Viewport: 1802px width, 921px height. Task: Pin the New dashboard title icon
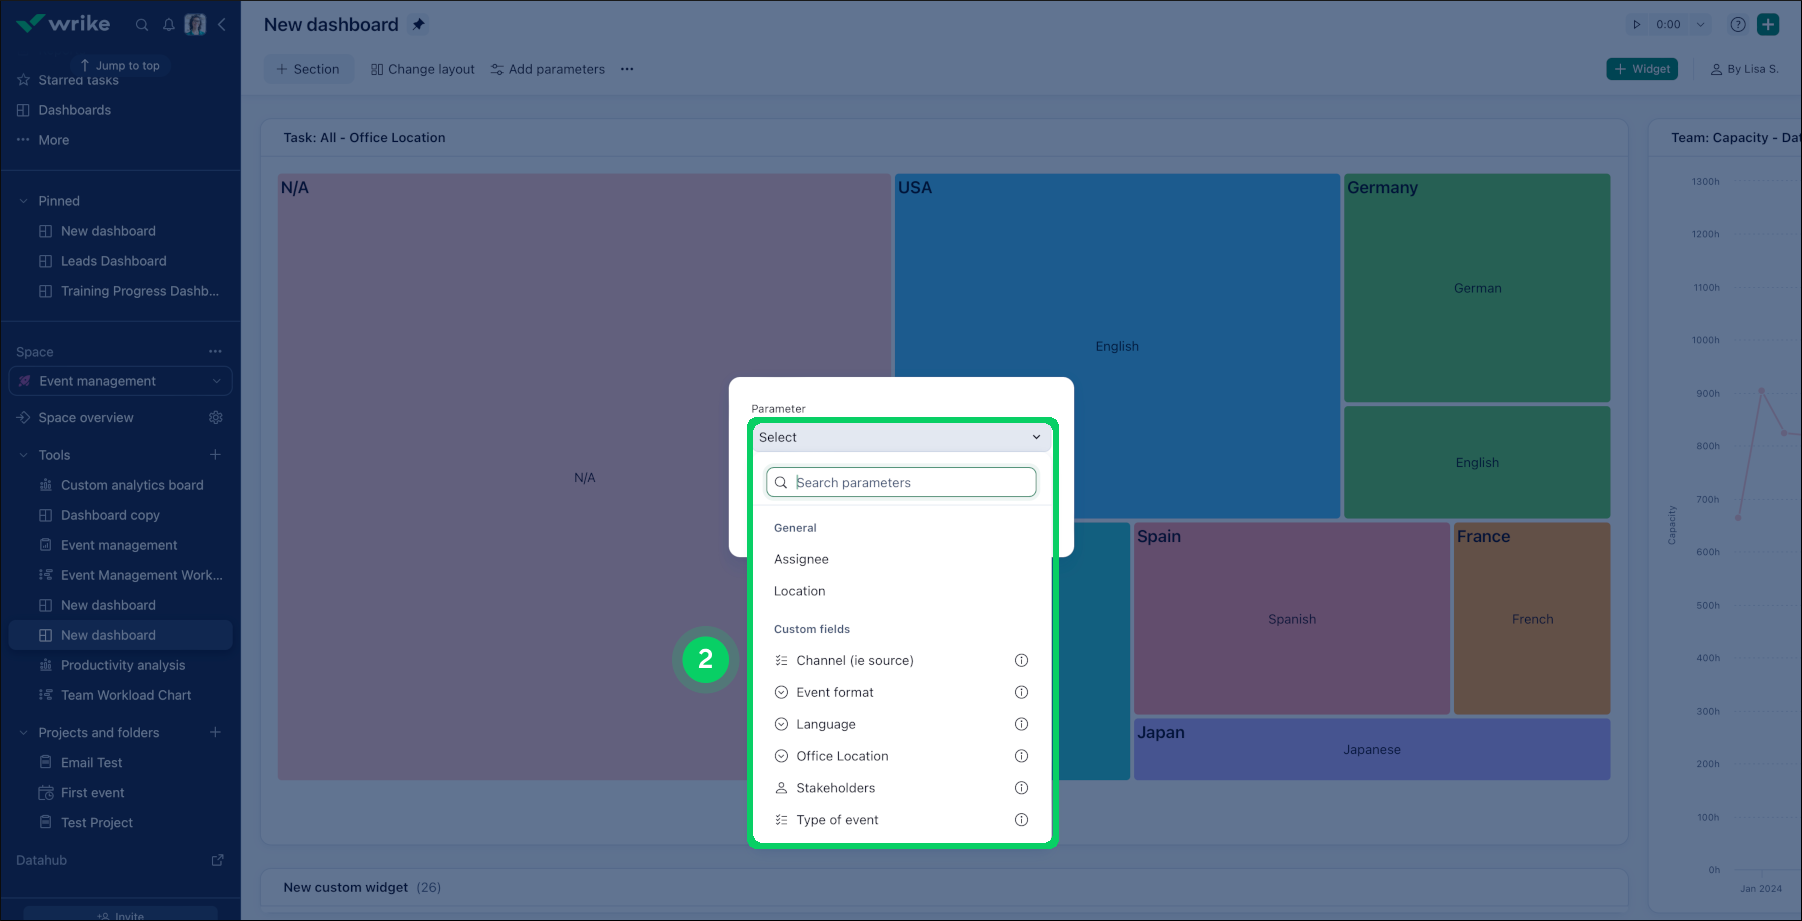pyautogui.click(x=419, y=25)
